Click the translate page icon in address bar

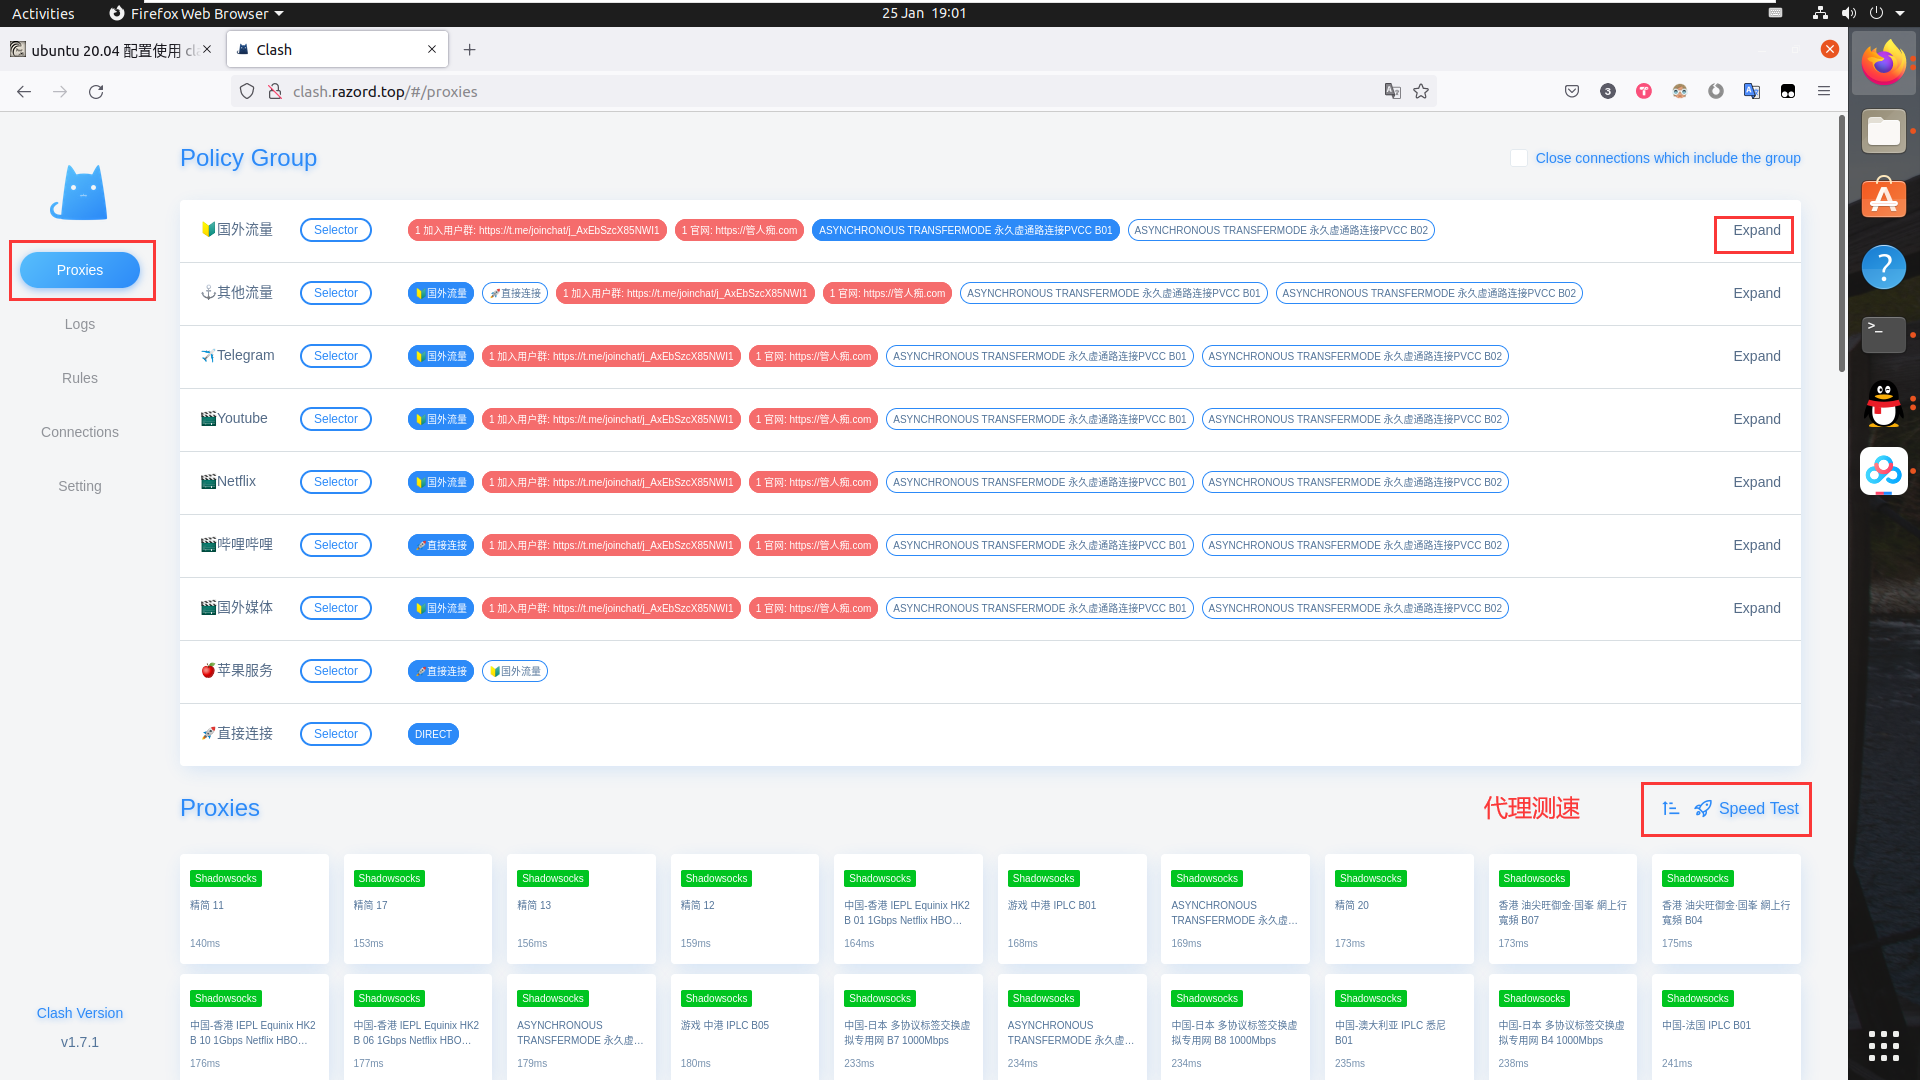pyautogui.click(x=1392, y=91)
